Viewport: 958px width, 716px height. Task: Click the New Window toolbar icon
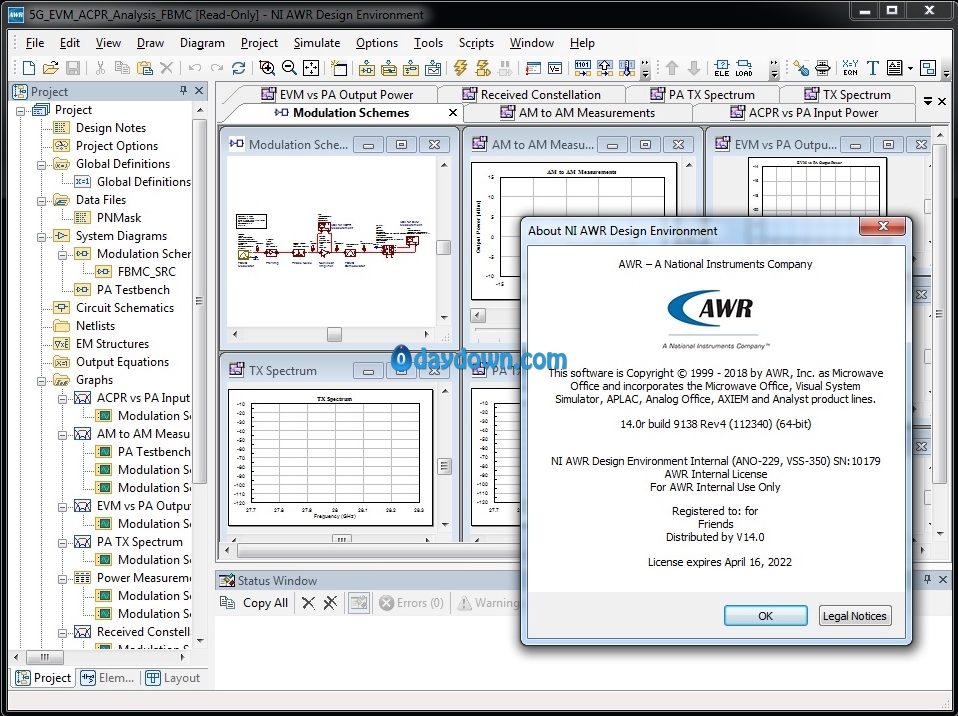pos(338,68)
